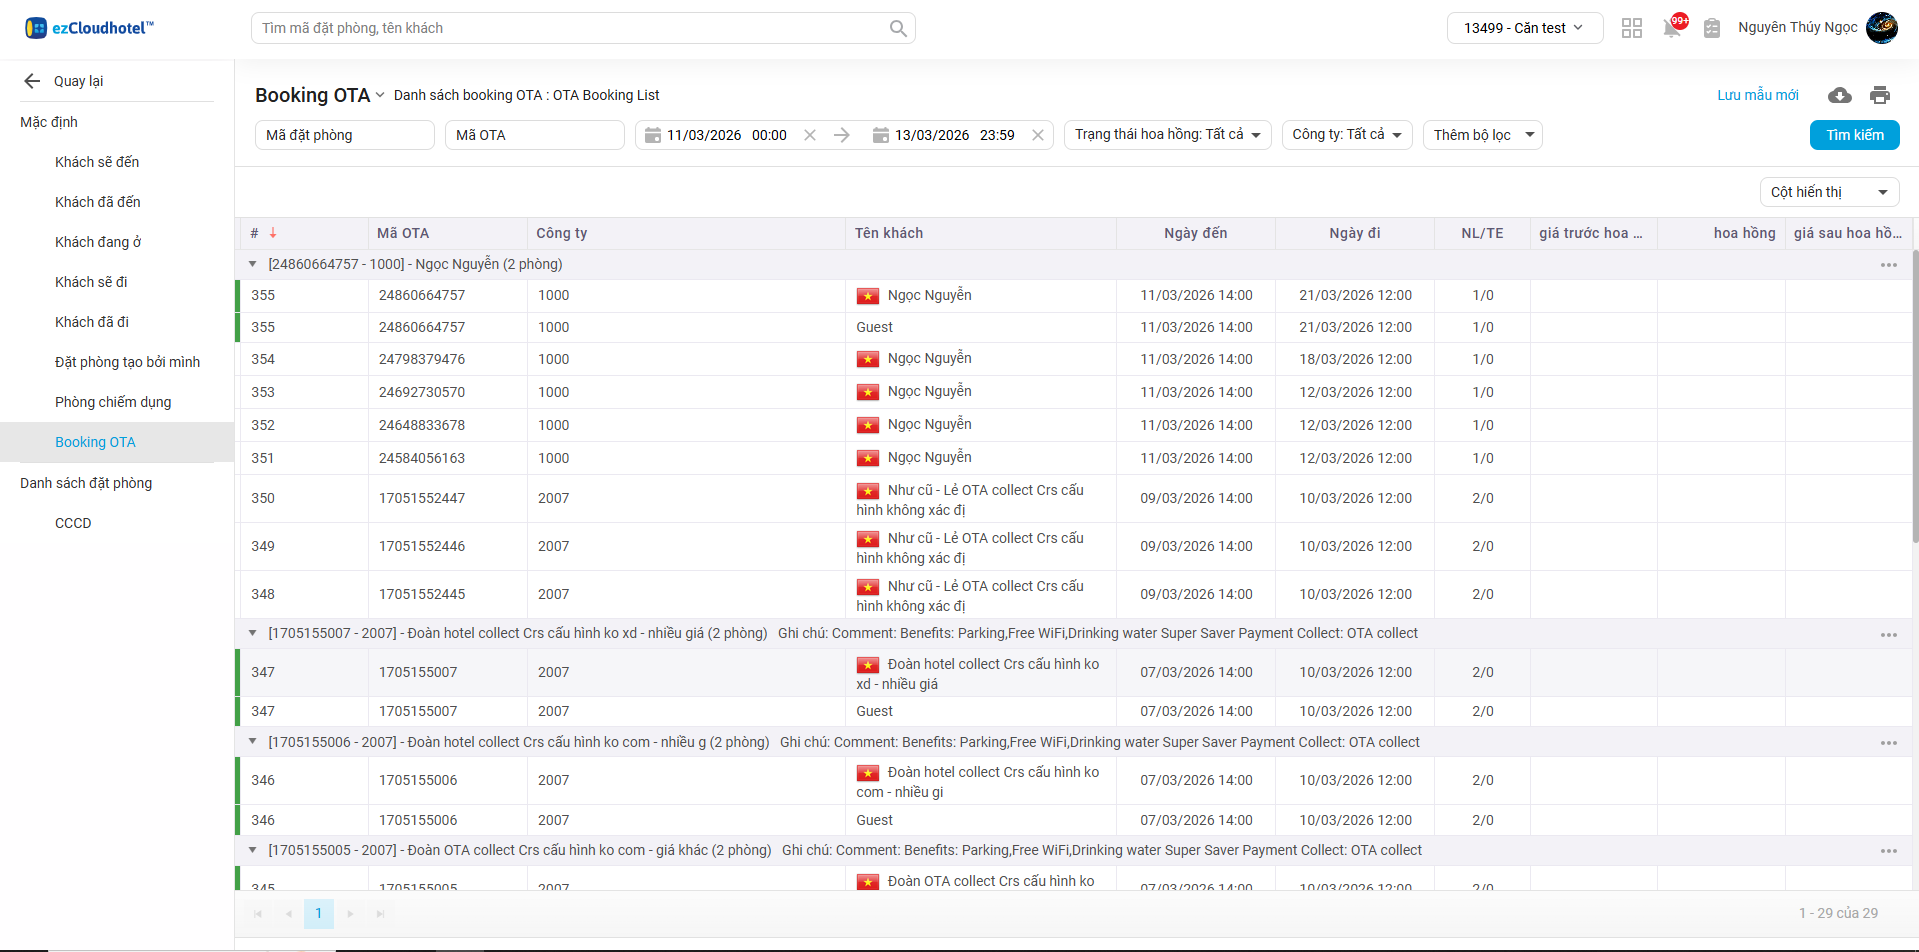Click the search magnifier icon
Screen dimensions: 1919x952
pos(897,29)
